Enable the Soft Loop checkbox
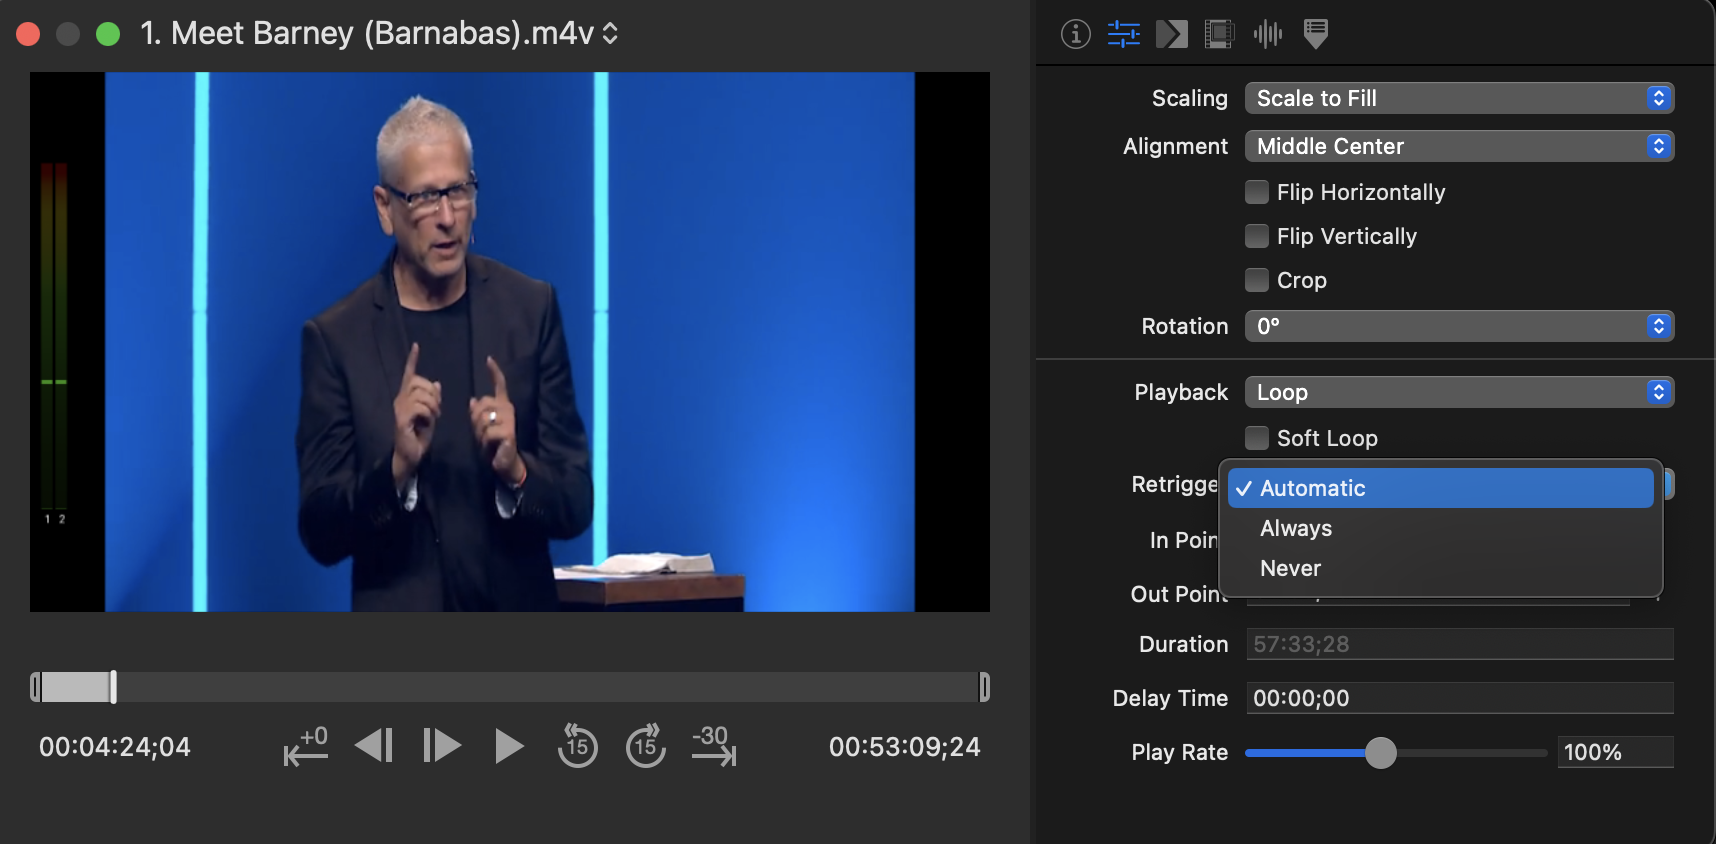The height and width of the screenshot is (844, 1716). (1257, 438)
